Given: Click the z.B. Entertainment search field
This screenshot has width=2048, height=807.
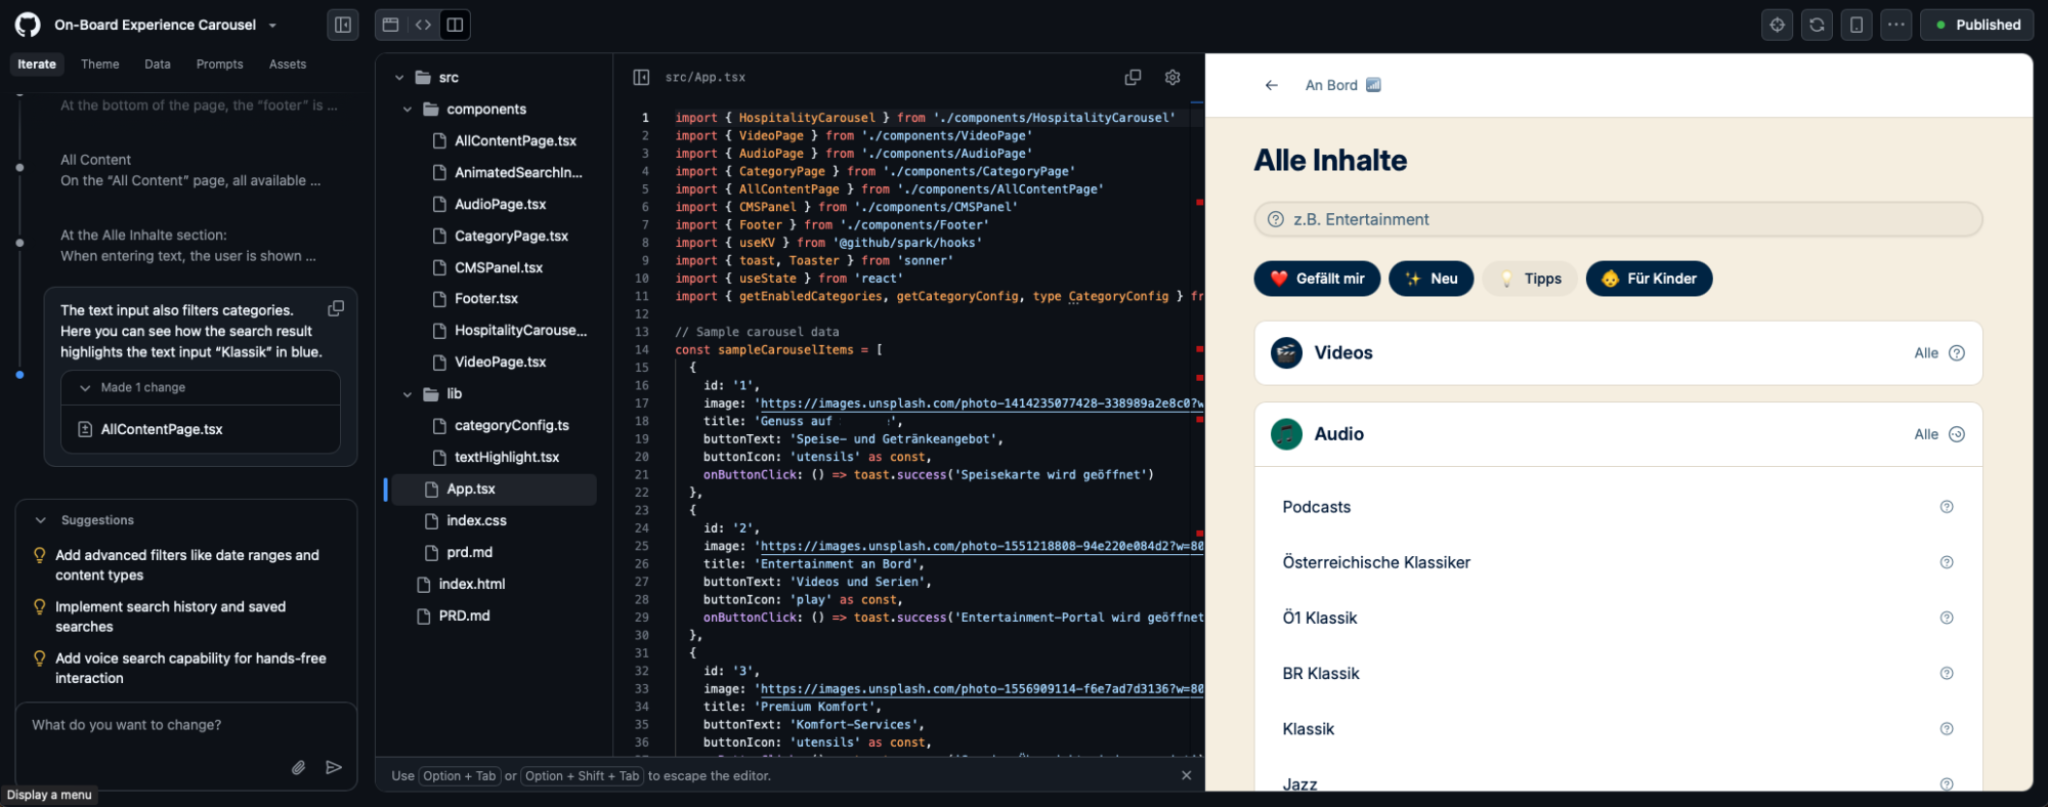Looking at the screenshot, I should click(x=1617, y=219).
